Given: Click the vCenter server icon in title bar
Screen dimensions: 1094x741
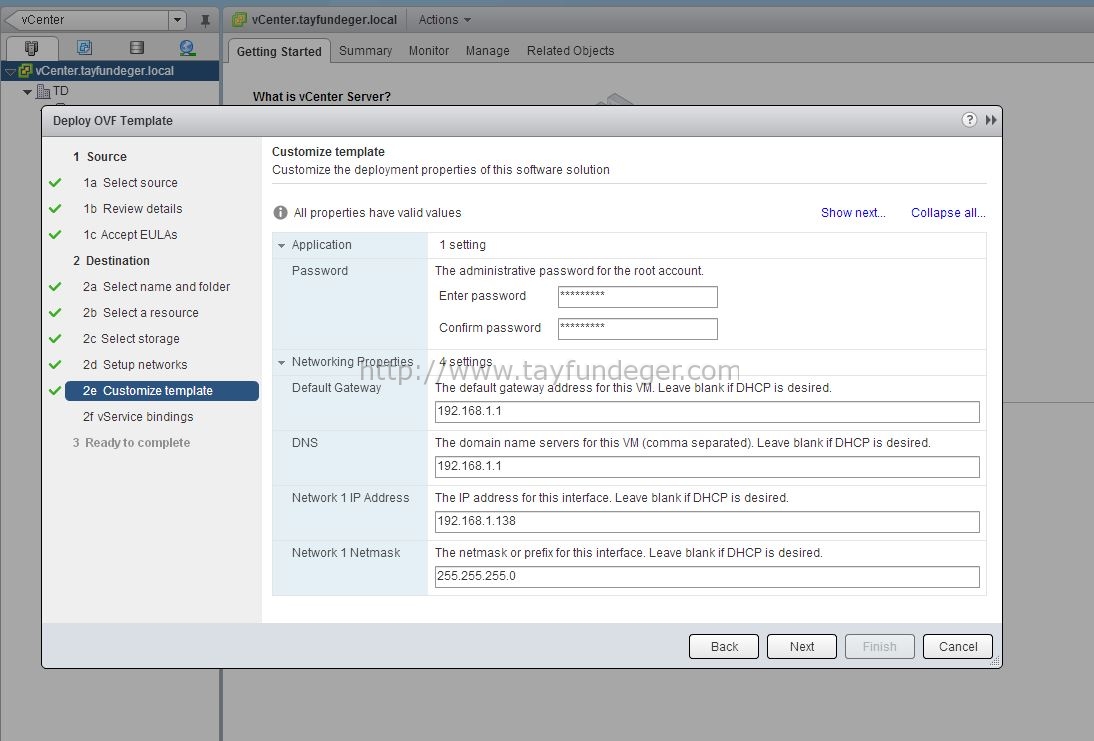Looking at the screenshot, I should [239, 20].
